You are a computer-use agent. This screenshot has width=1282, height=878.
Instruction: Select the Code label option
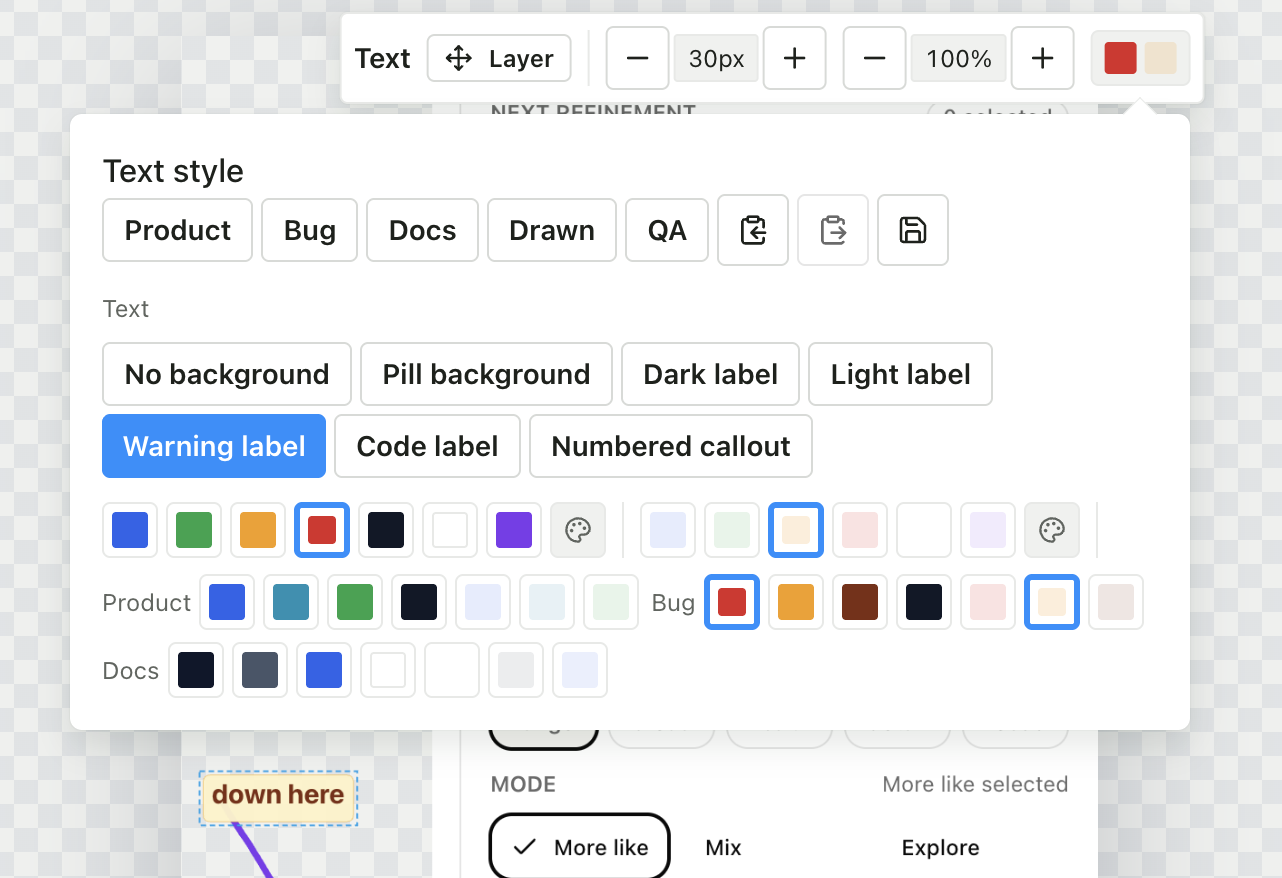427,446
